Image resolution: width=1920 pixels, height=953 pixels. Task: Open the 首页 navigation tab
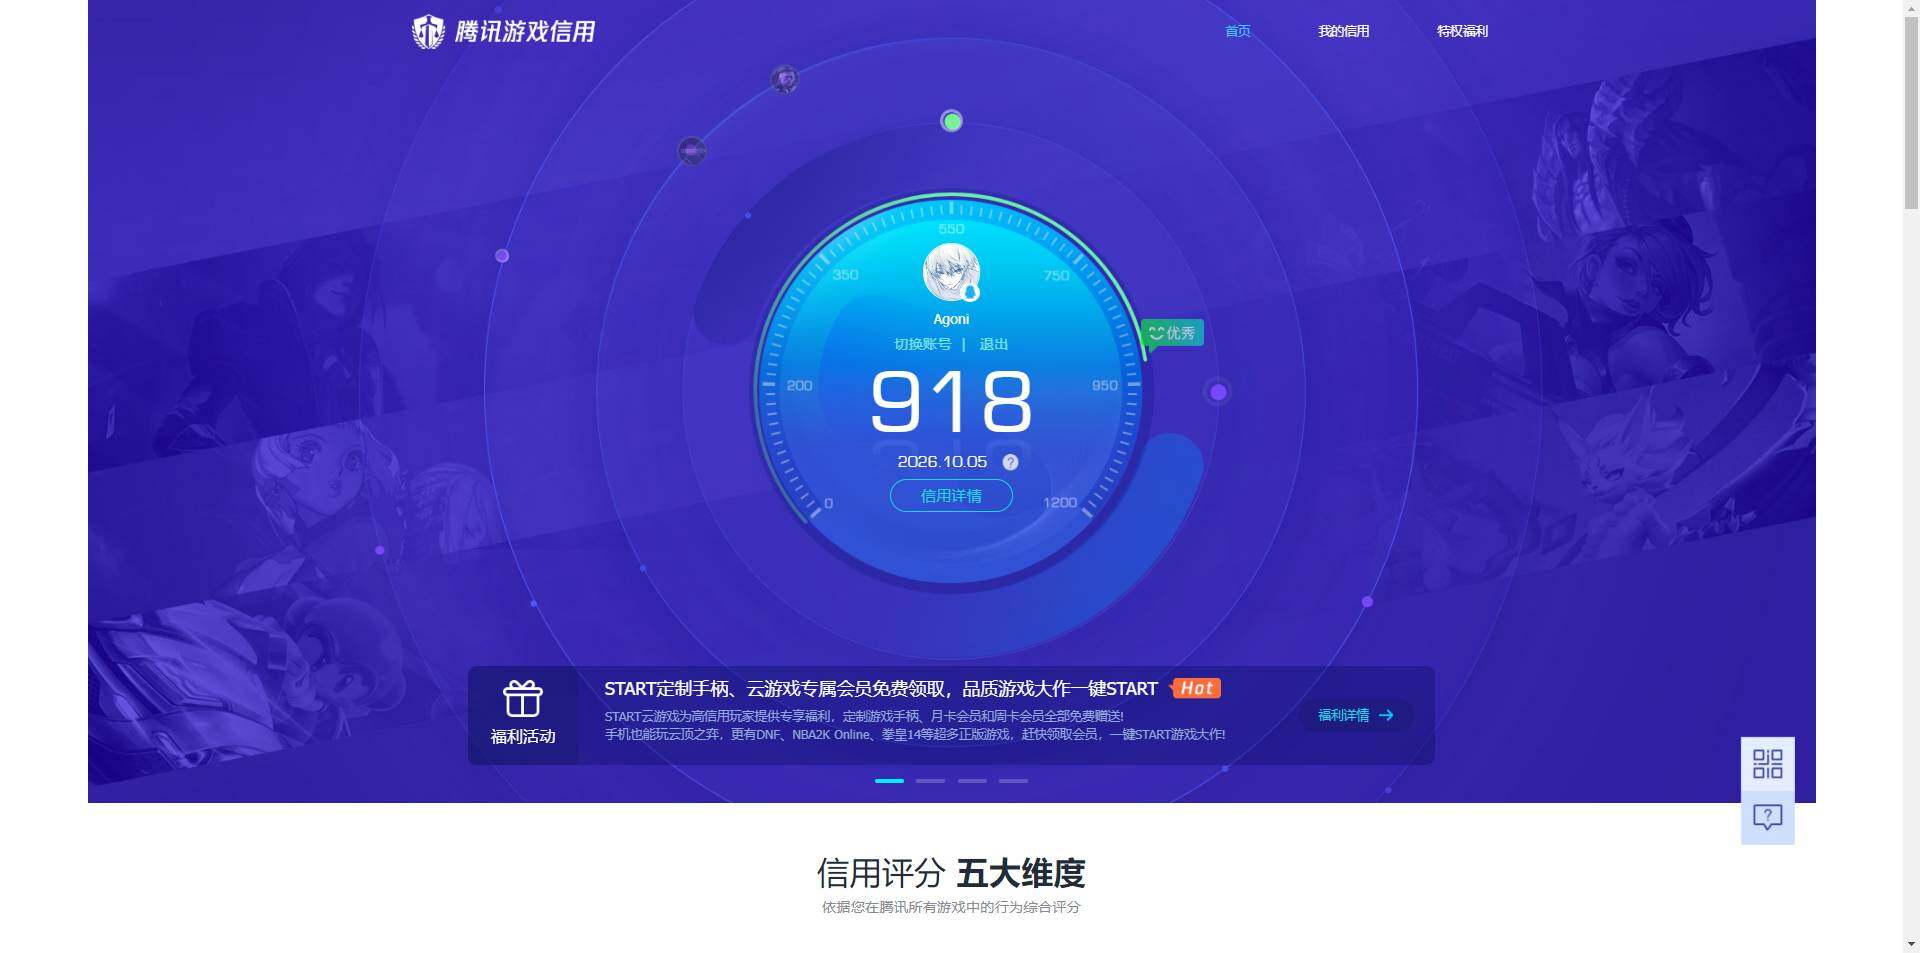click(1238, 31)
